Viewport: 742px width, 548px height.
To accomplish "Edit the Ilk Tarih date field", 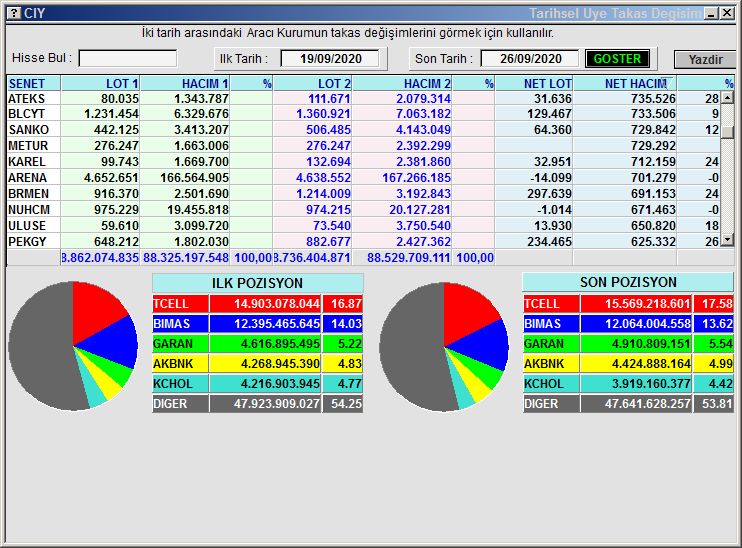I will click(330, 59).
